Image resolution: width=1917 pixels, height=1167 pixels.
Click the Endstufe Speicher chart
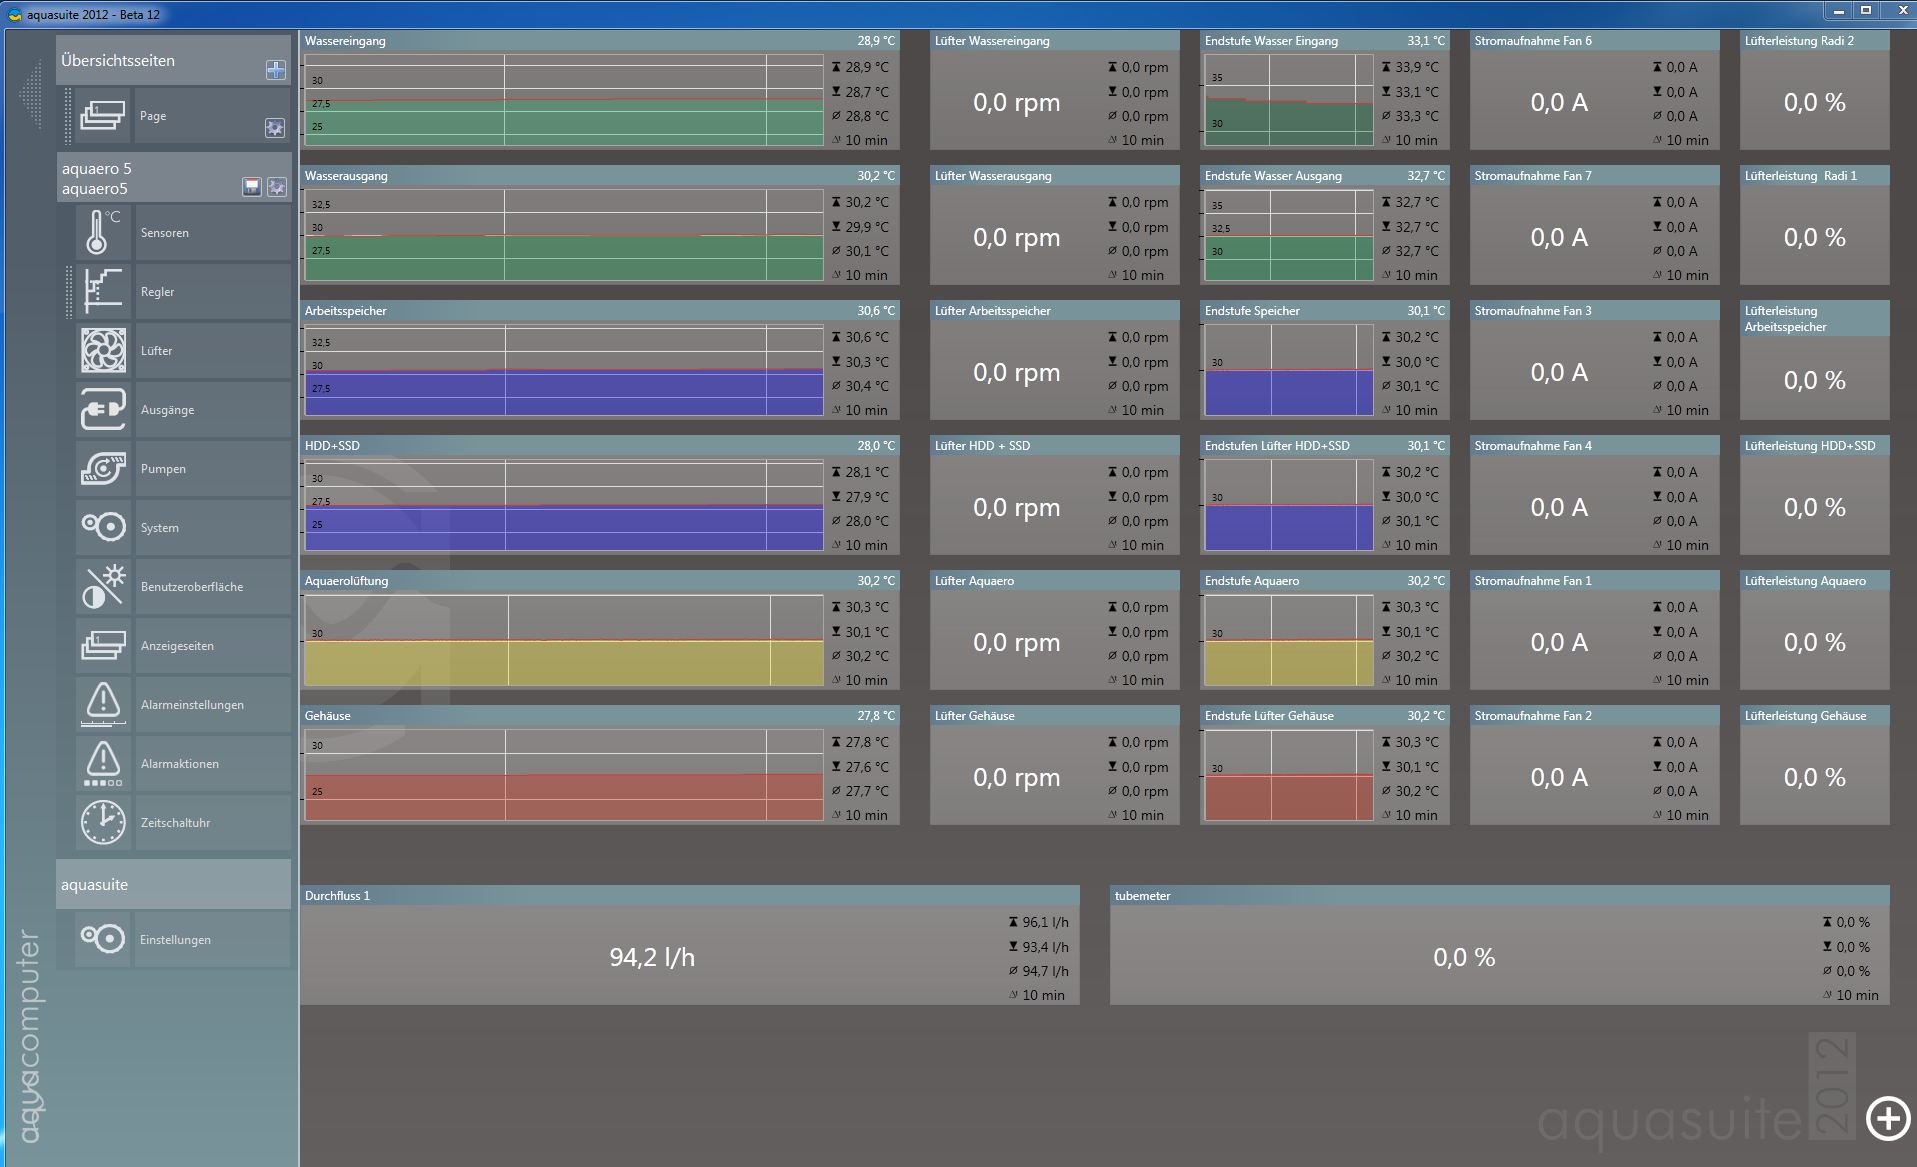click(1289, 370)
